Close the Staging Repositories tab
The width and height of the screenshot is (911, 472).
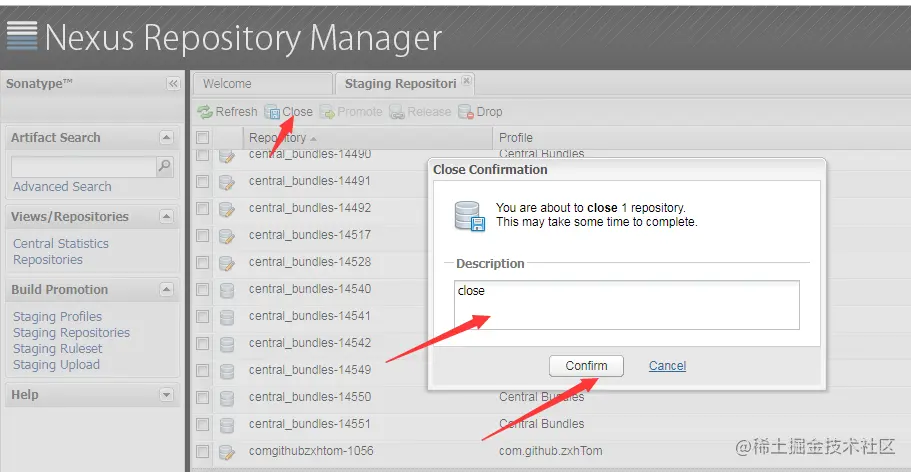(x=466, y=81)
